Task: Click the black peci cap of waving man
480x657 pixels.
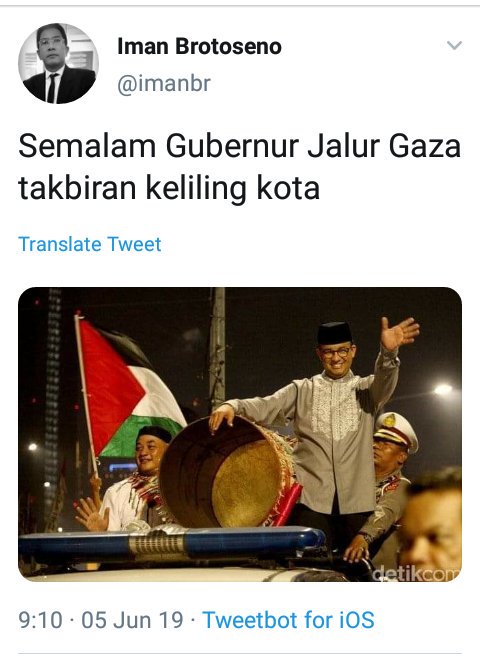Action: [x=334, y=333]
